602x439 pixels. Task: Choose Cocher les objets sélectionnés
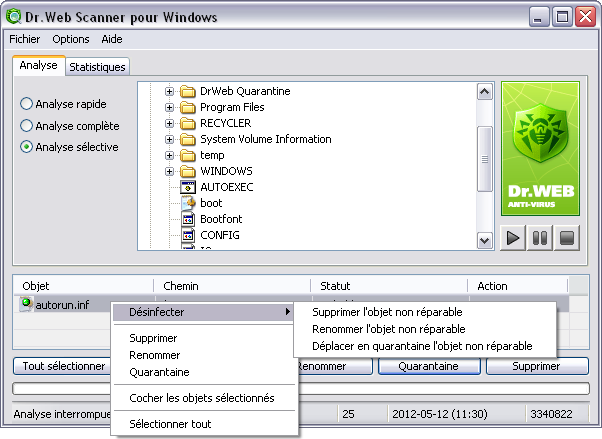[204, 398]
